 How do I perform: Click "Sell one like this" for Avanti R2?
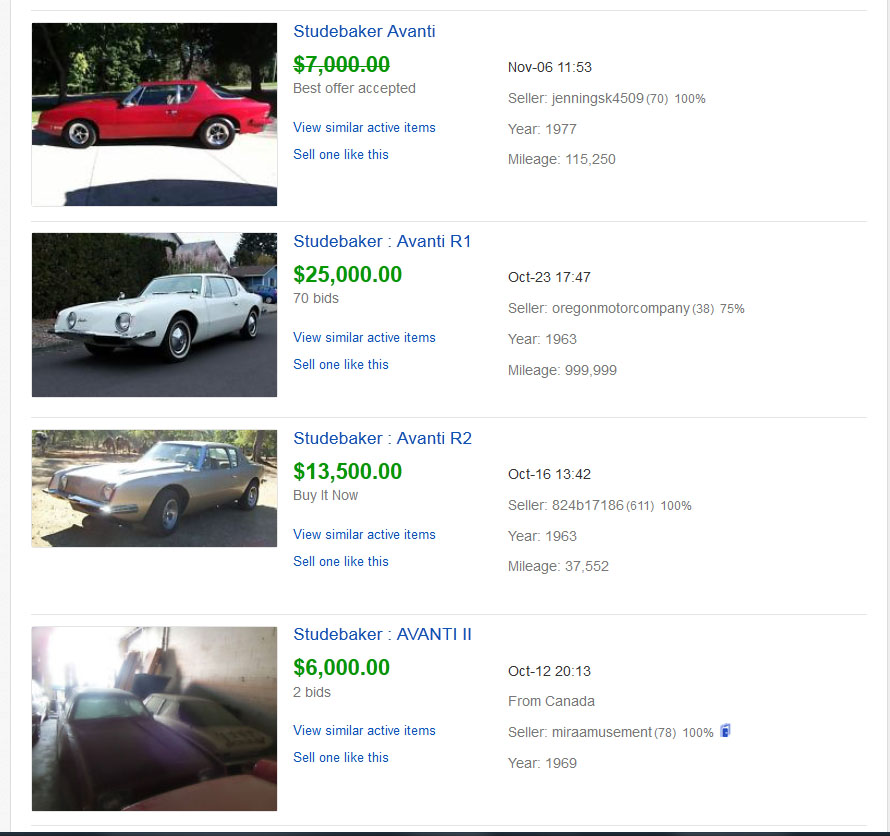coord(340,561)
